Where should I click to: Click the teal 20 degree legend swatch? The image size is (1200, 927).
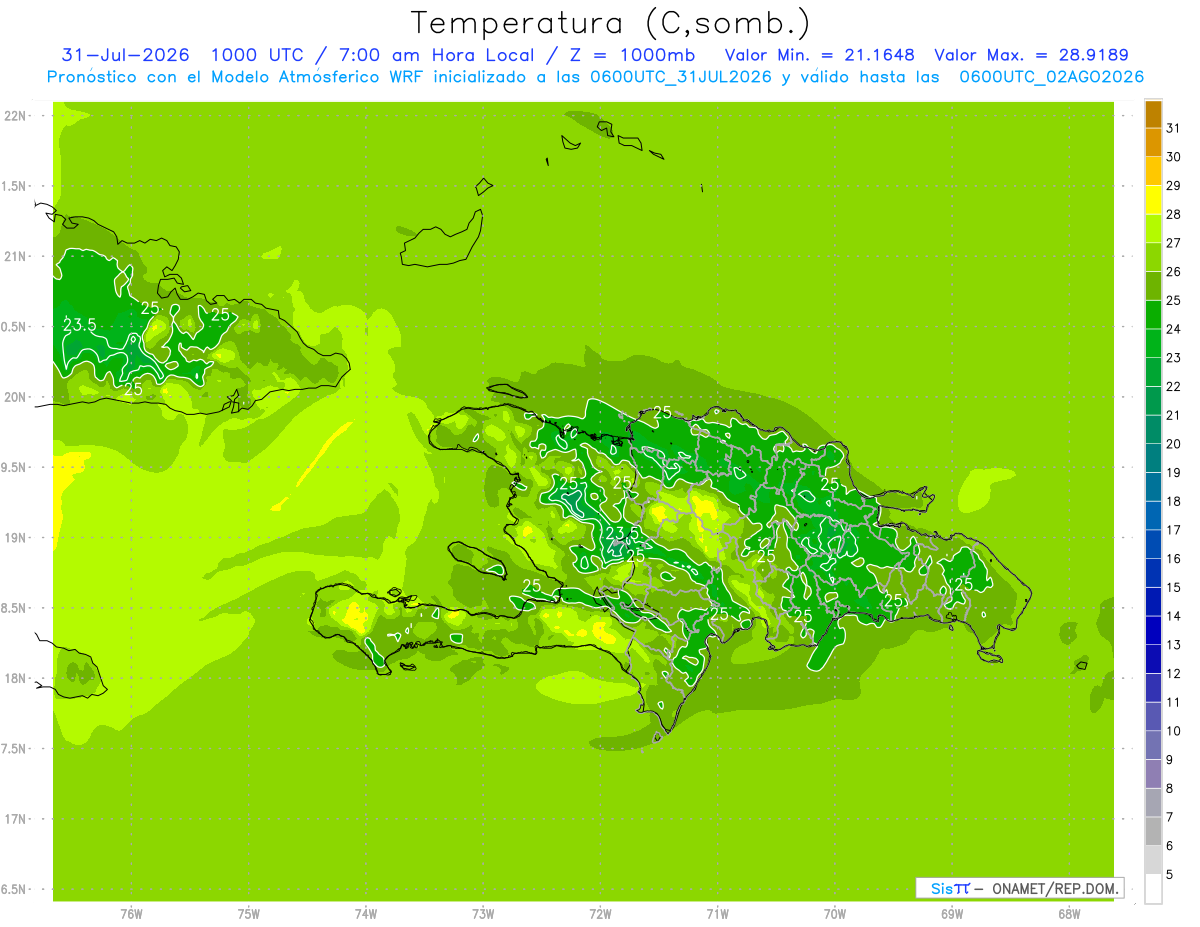(1153, 430)
